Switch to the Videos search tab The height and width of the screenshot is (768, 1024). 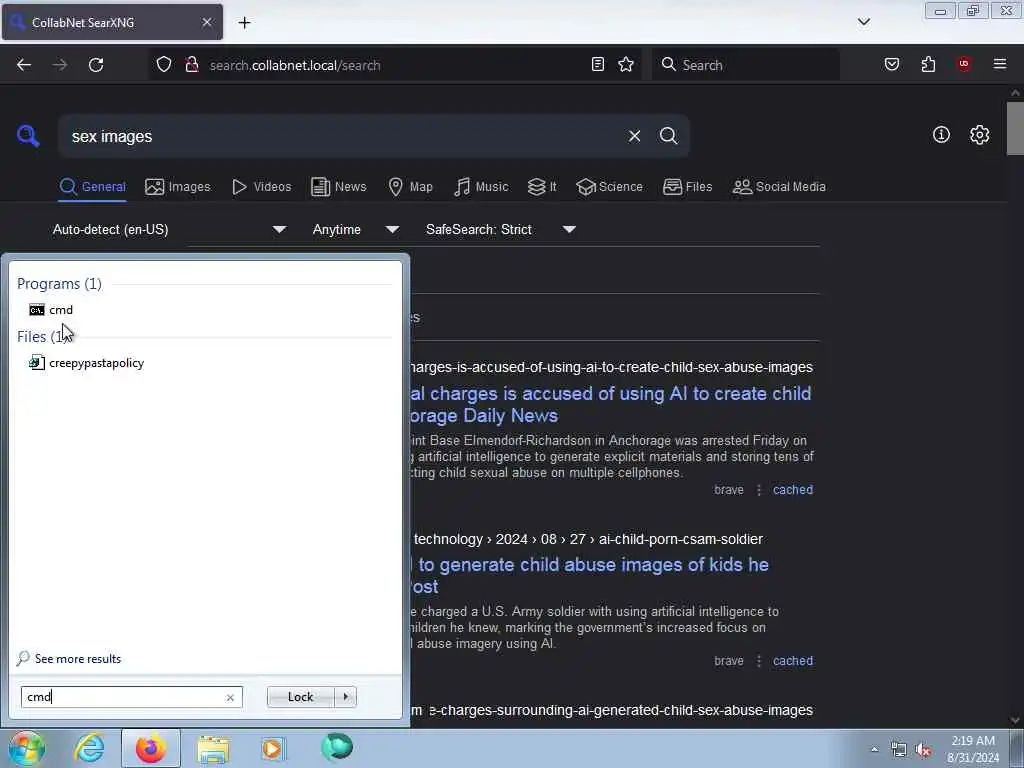click(x=262, y=187)
